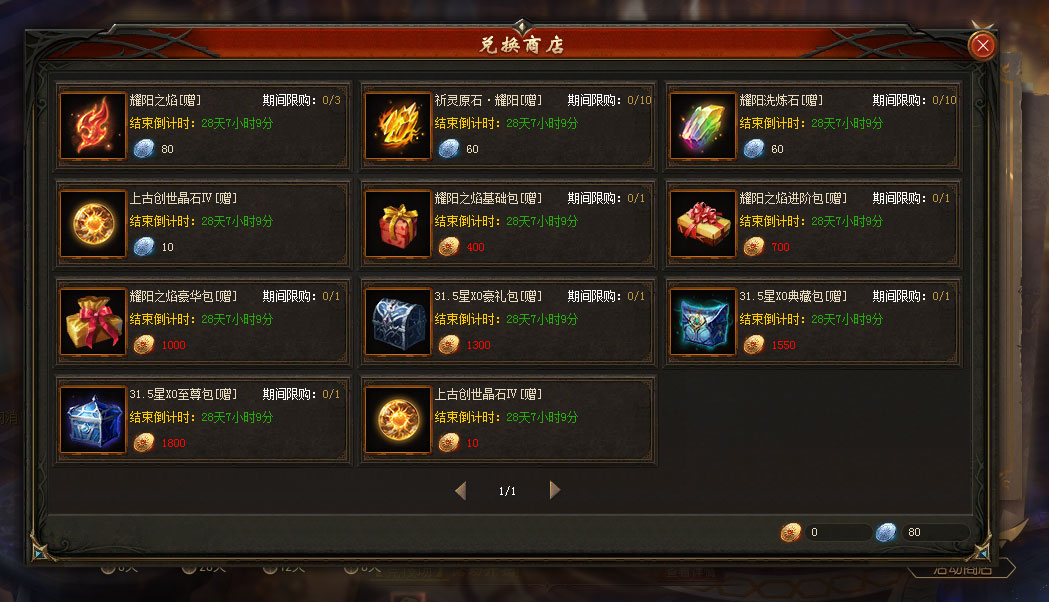Pick the 耀阳之焰进阶包 gift box icon
This screenshot has width=1049, height=602.
coord(703,224)
